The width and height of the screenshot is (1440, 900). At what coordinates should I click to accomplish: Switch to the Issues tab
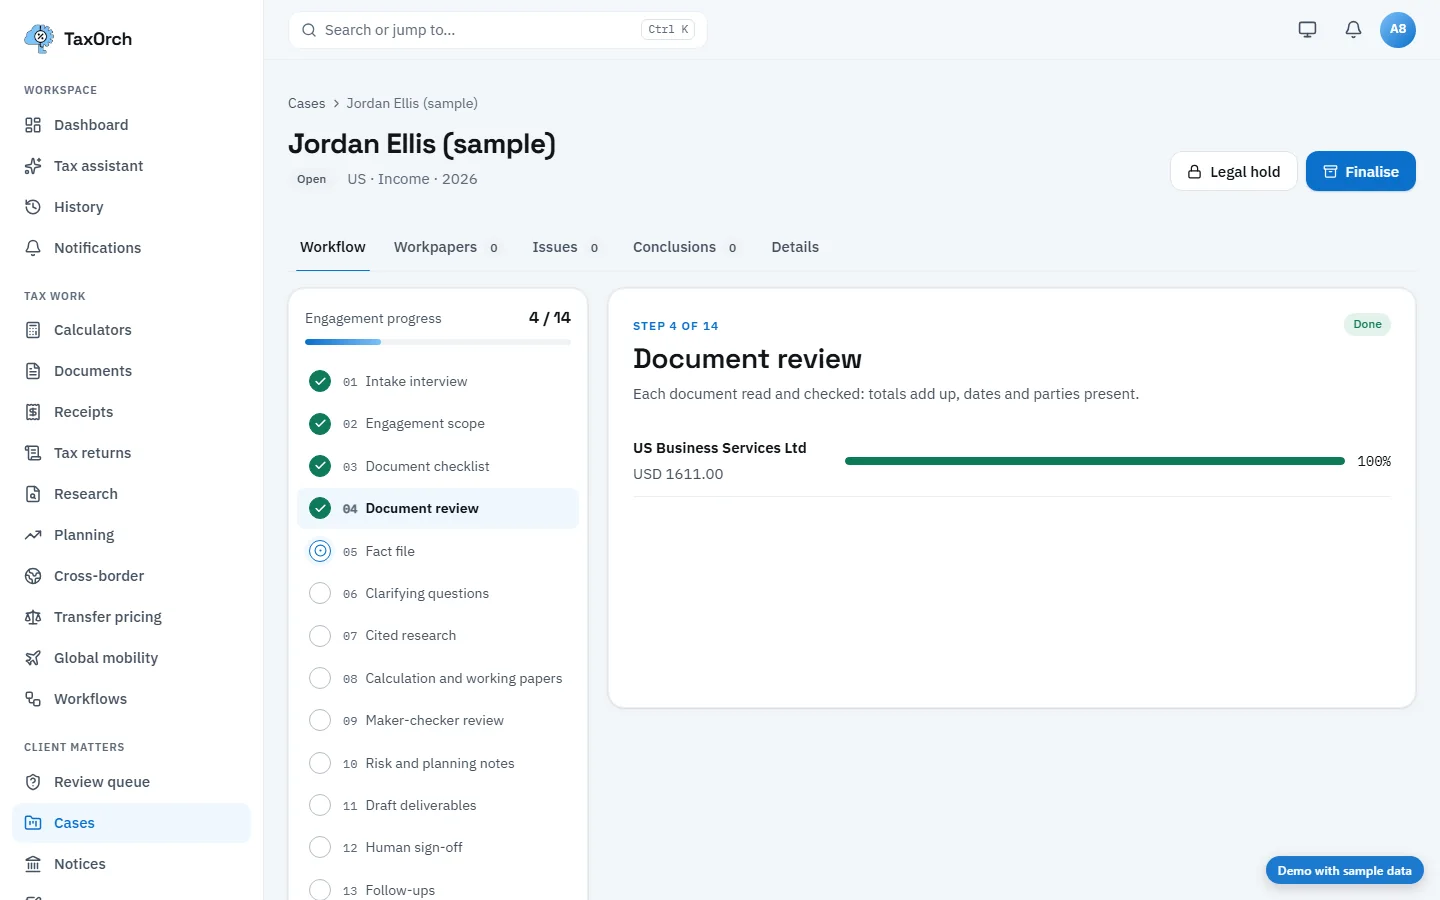[566, 247]
